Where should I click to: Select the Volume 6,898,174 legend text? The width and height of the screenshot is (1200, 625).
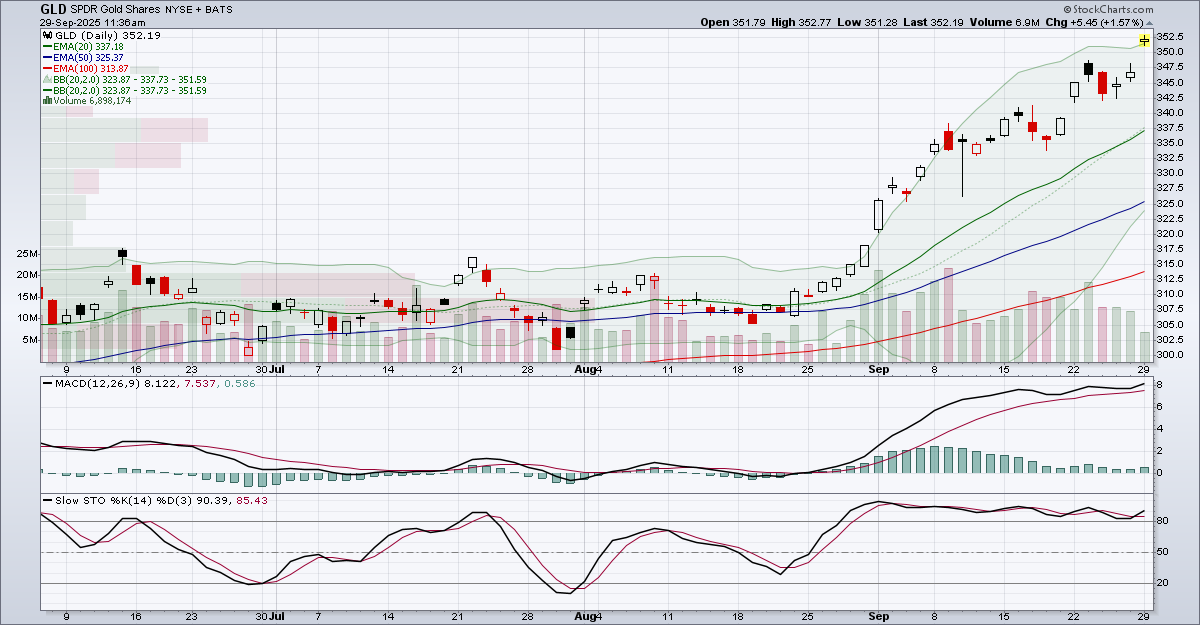click(x=91, y=101)
